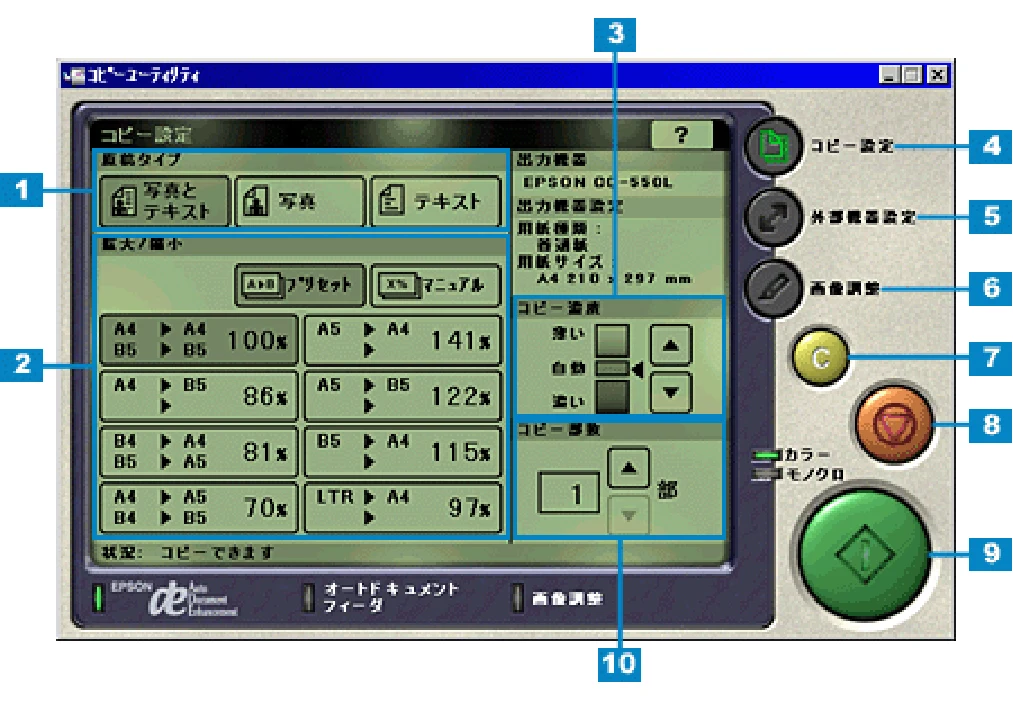
Task: Select the 薄い light density swatch
Action: pos(612,339)
